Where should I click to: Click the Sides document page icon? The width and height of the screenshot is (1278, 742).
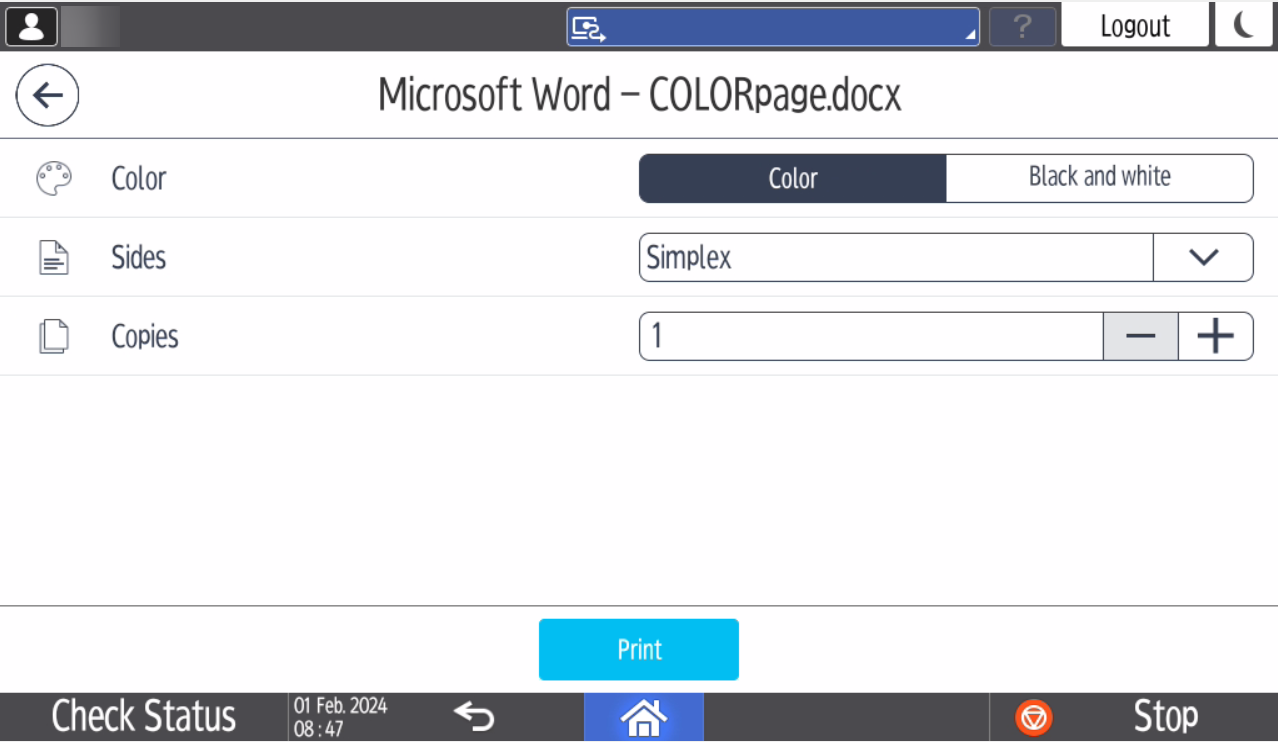pos(54,257)
